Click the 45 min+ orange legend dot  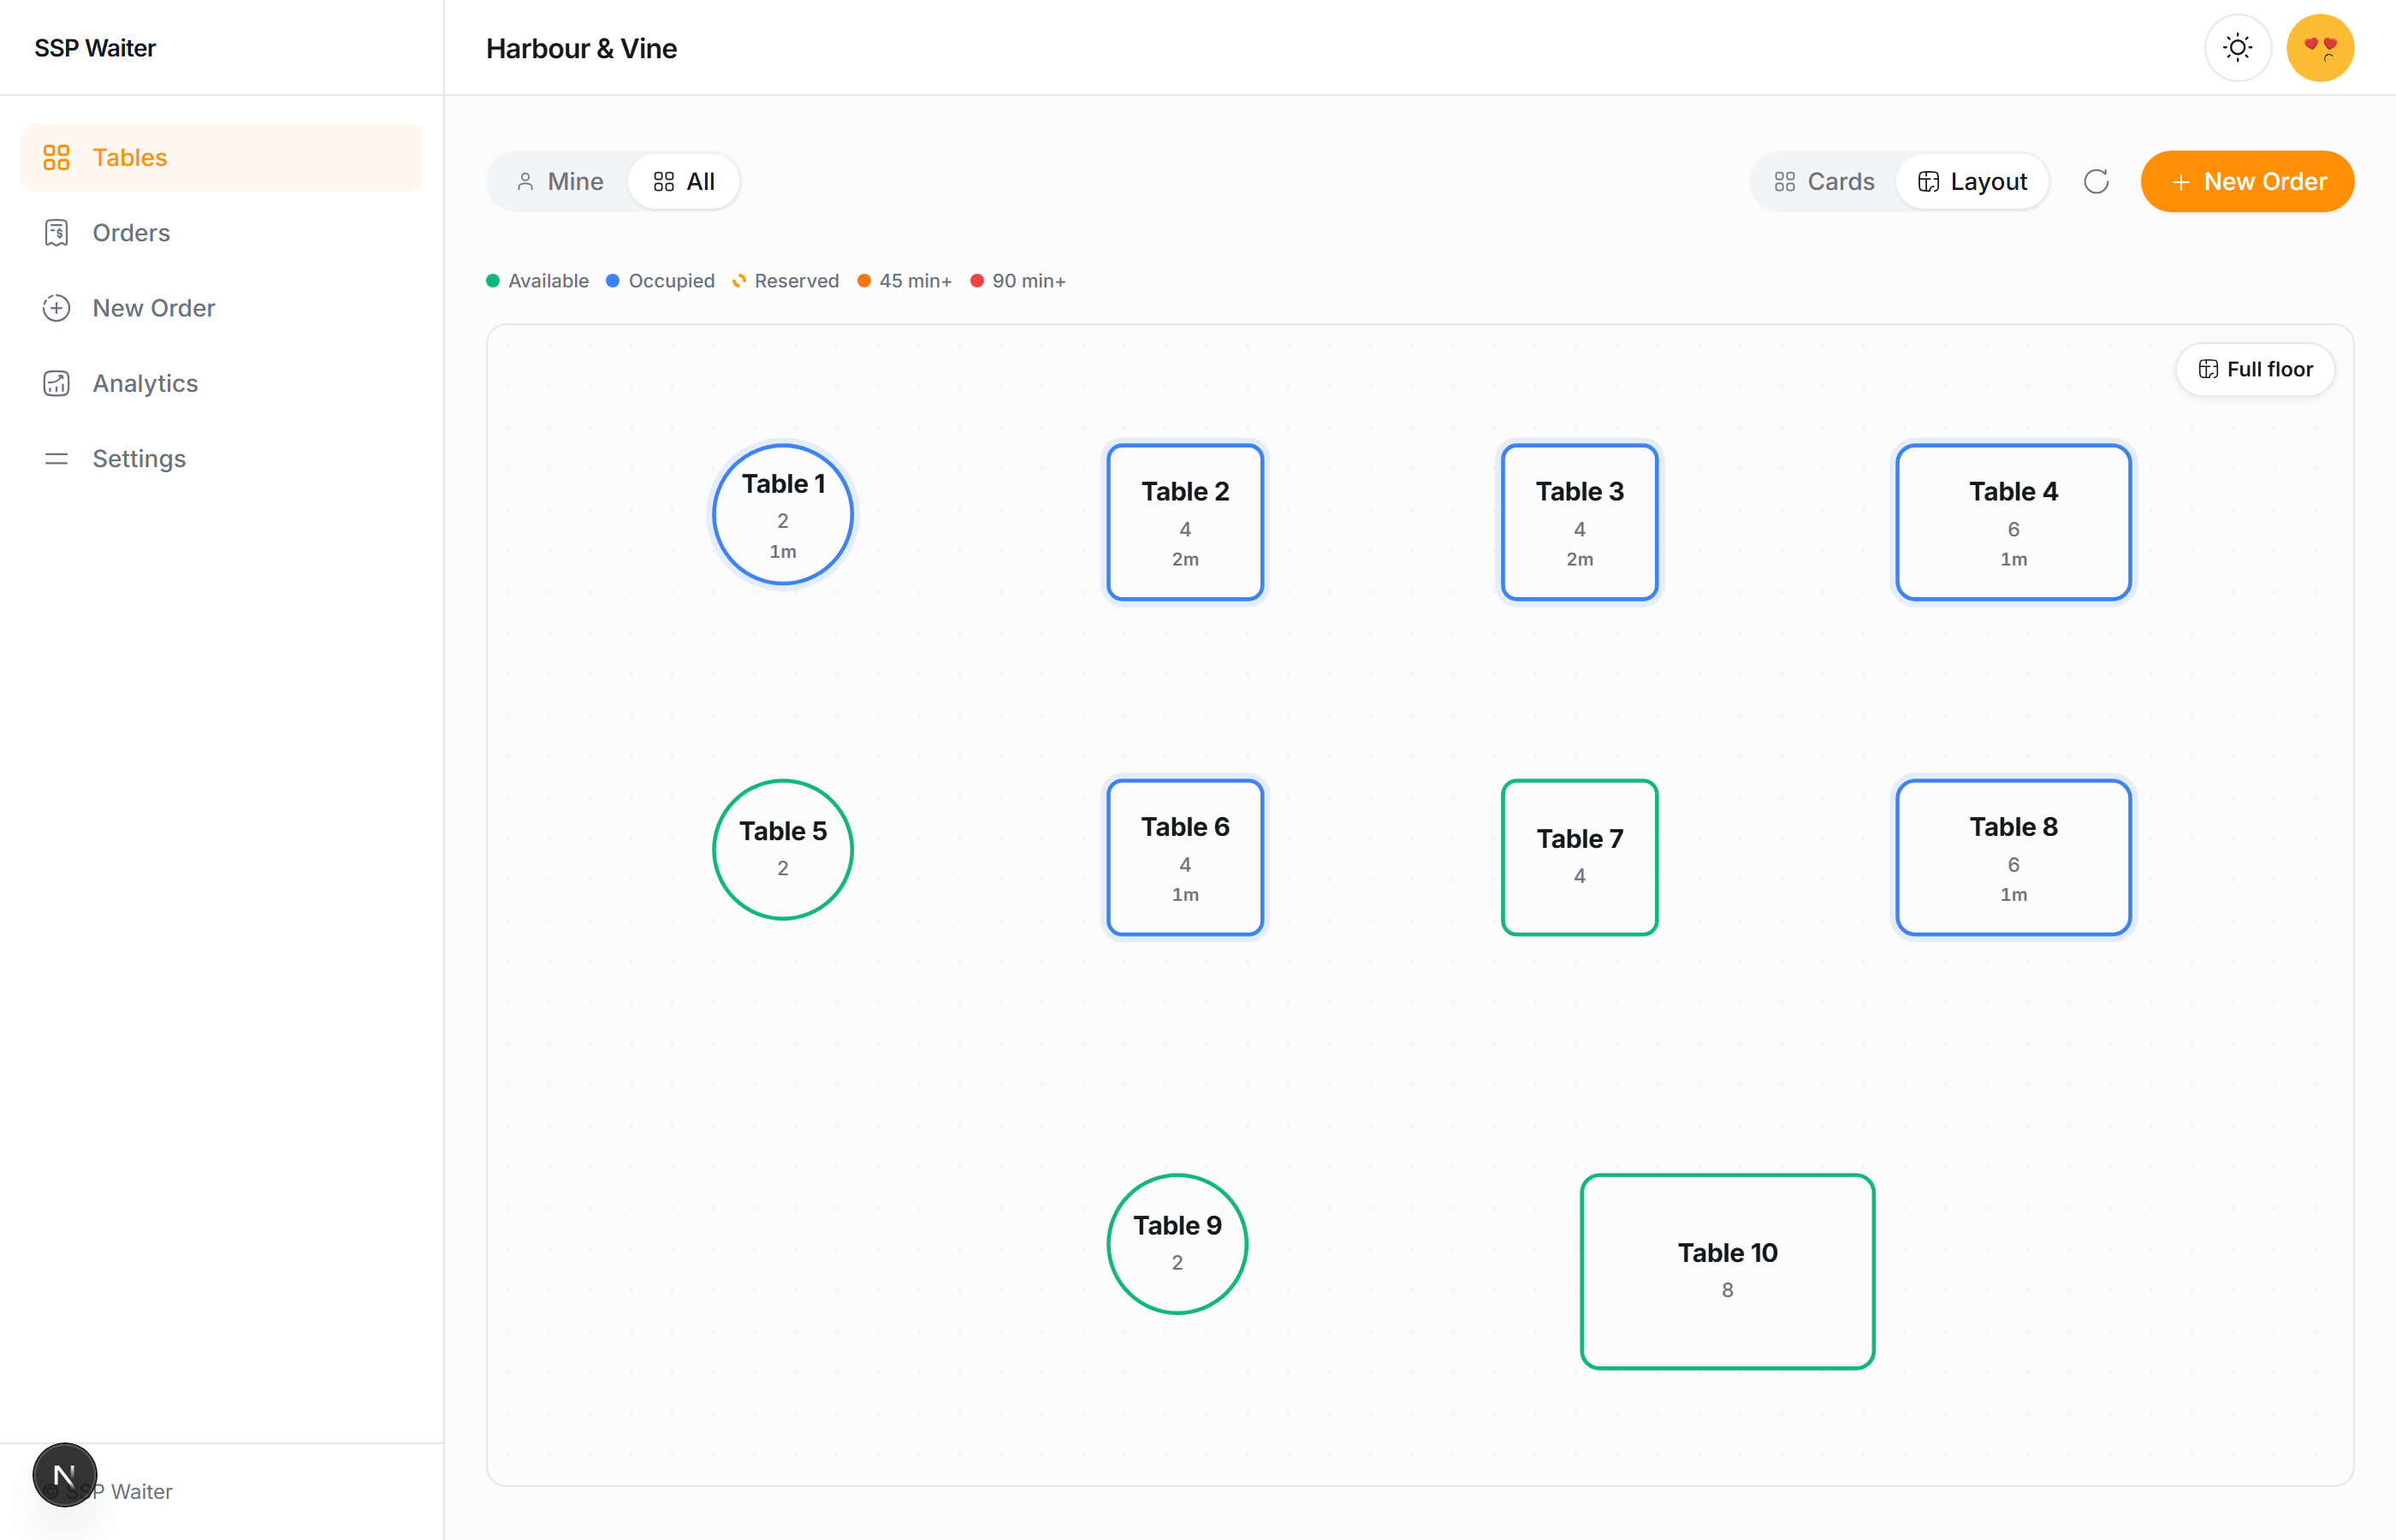864,281
